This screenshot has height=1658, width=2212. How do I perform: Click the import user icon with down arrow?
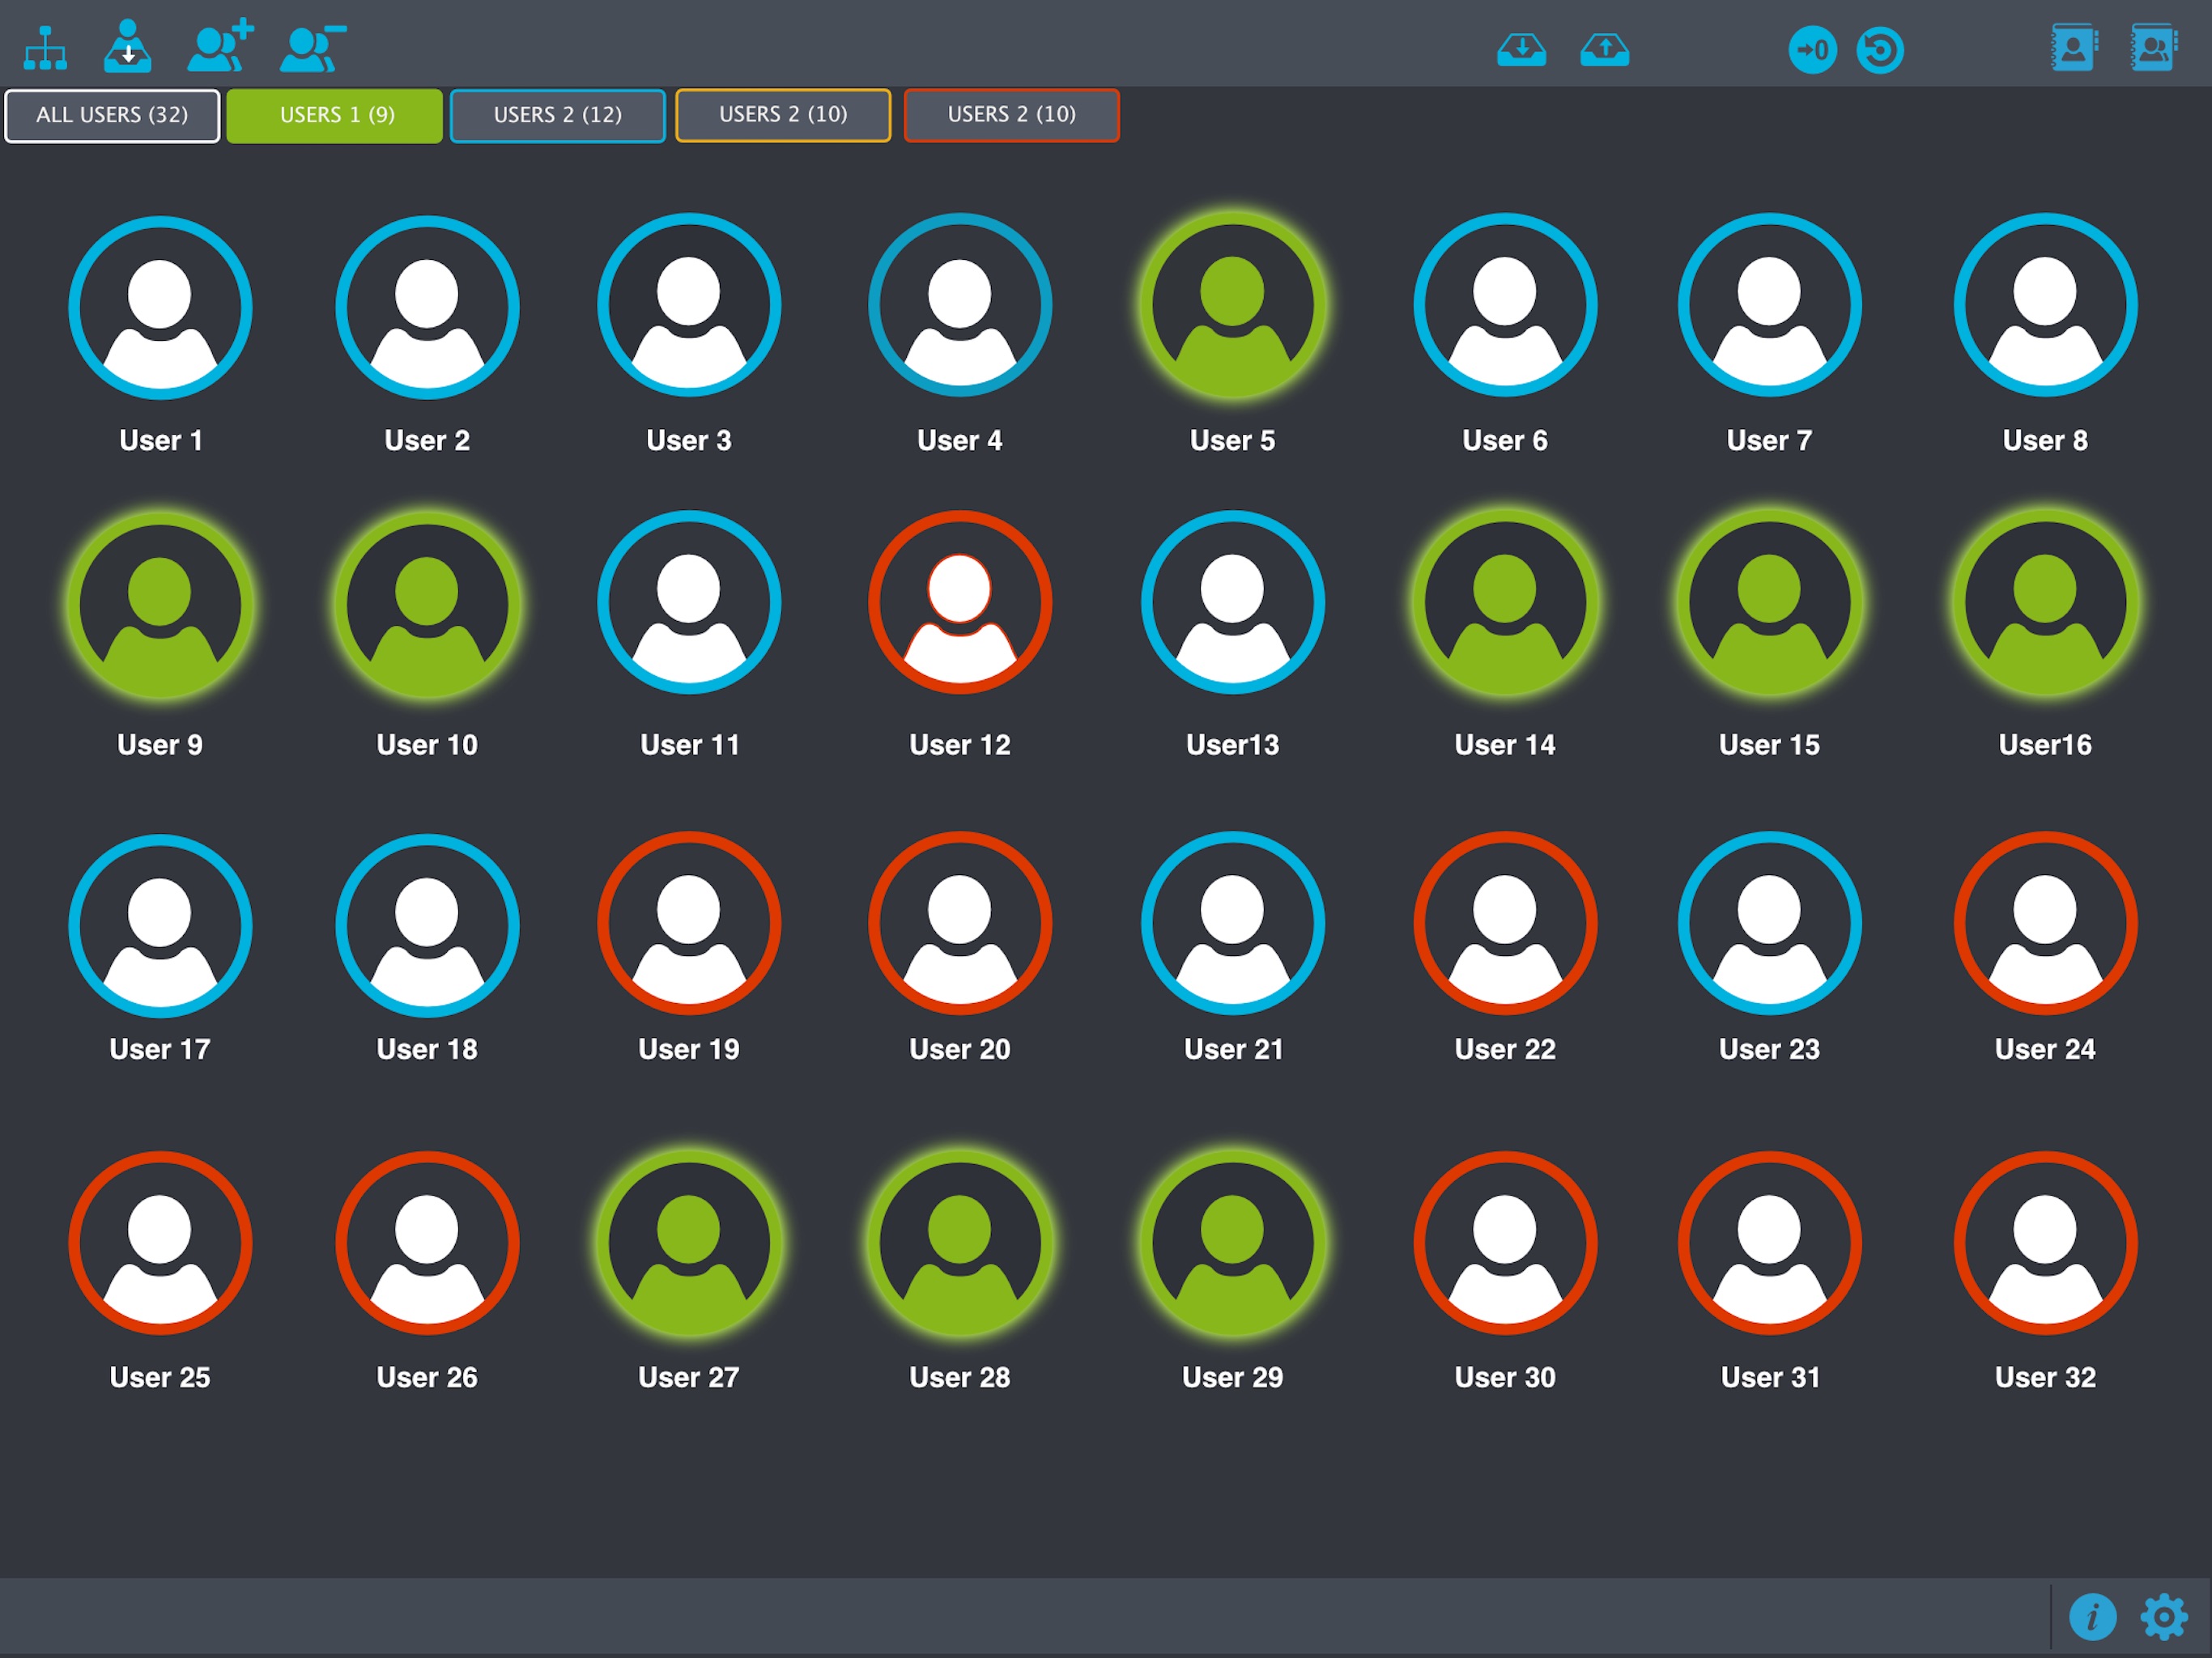coord(128,46)
